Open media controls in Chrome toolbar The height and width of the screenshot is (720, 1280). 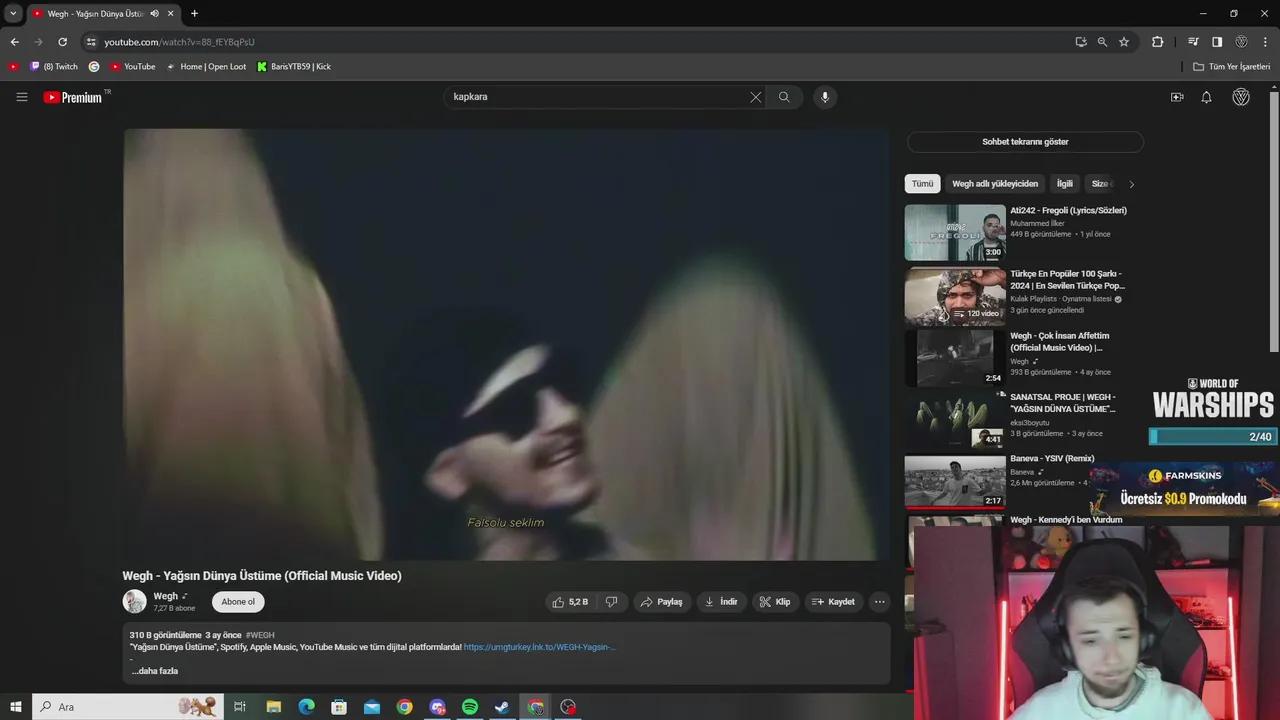1193,42
